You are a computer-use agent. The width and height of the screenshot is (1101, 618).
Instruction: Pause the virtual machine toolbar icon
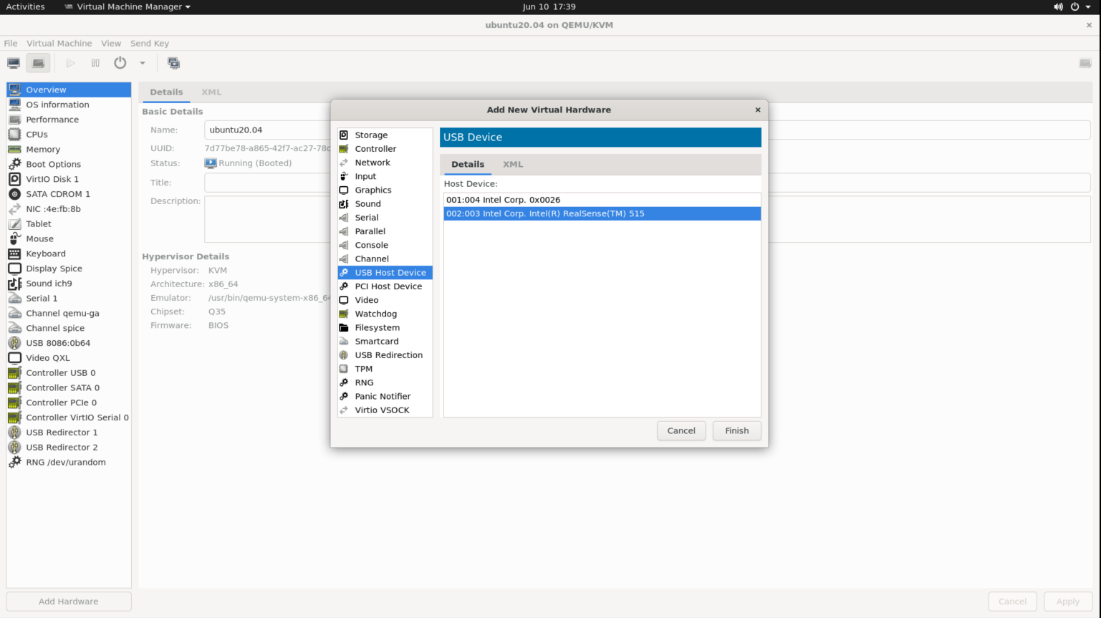95,63
